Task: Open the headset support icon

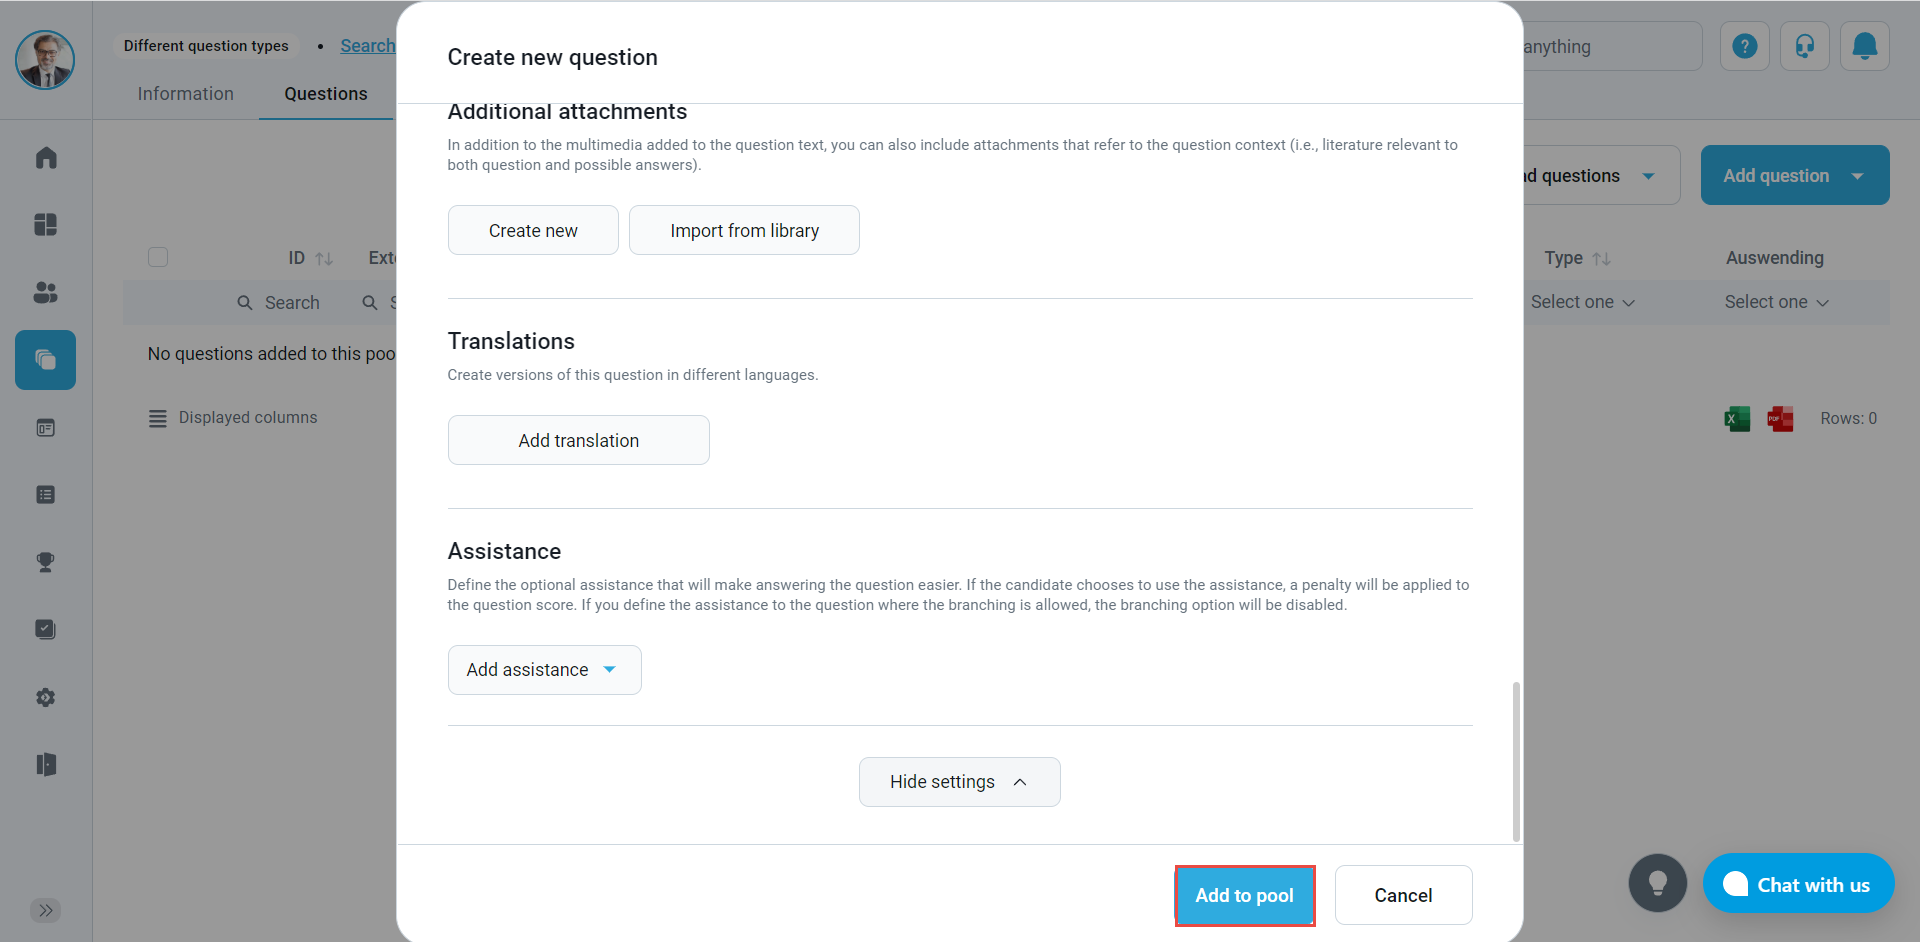Action: (x=1804, y=46)
